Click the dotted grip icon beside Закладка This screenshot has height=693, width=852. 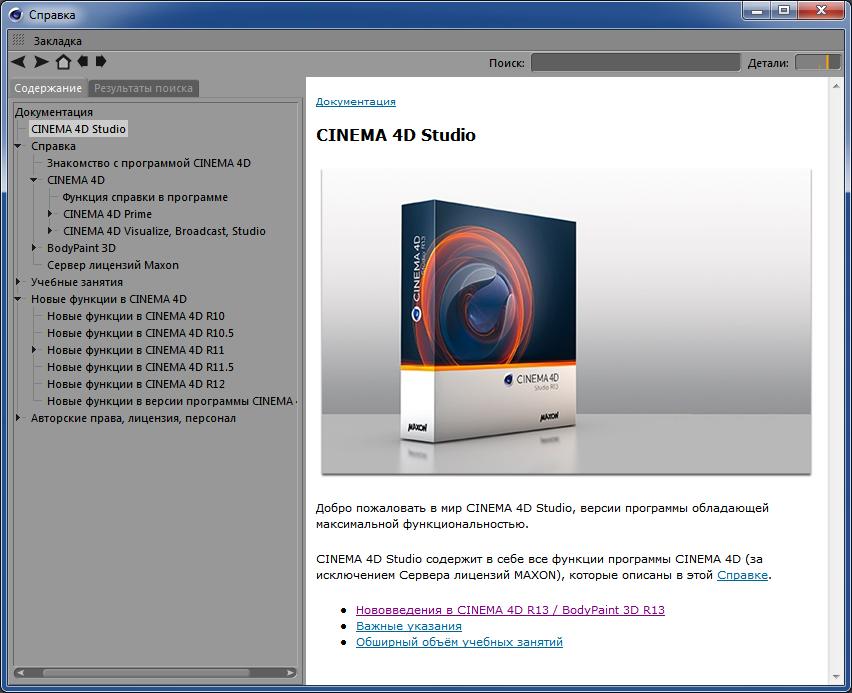18,40
